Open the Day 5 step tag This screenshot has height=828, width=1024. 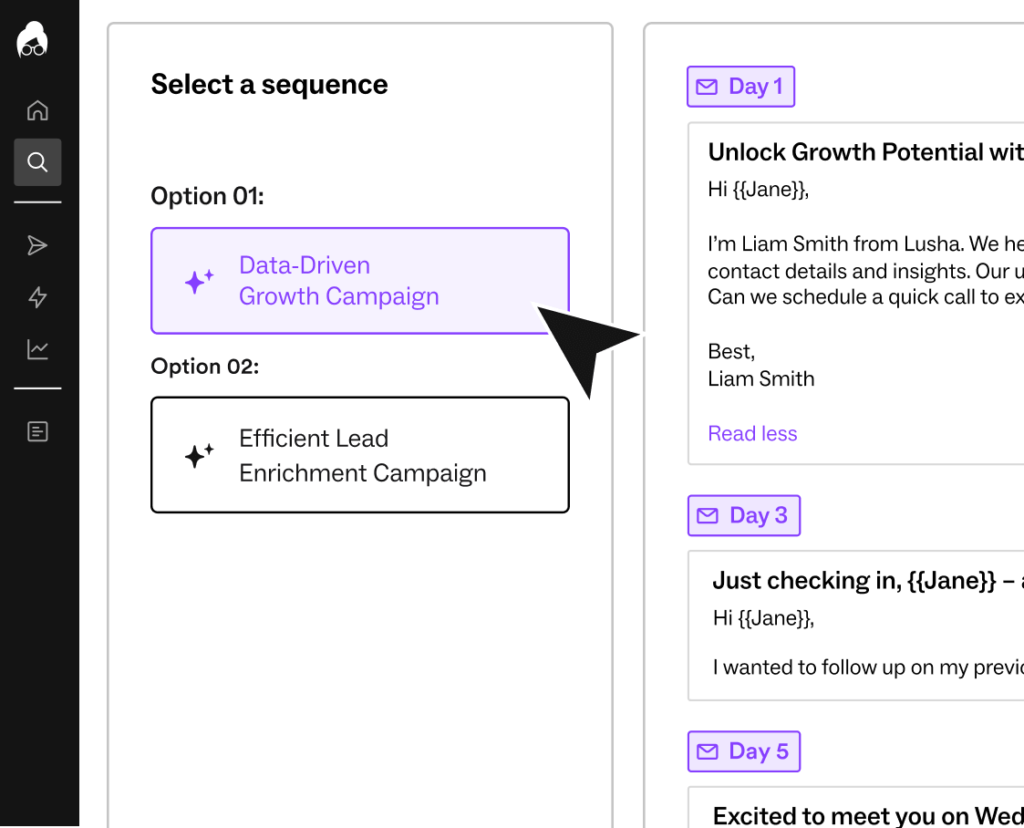pyautogui.click(x=744, y=751)
